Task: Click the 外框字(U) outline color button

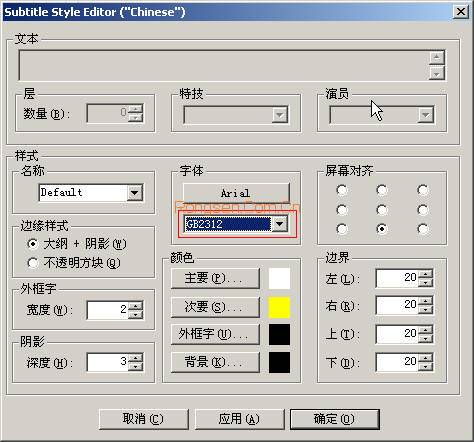Action: 215,334
